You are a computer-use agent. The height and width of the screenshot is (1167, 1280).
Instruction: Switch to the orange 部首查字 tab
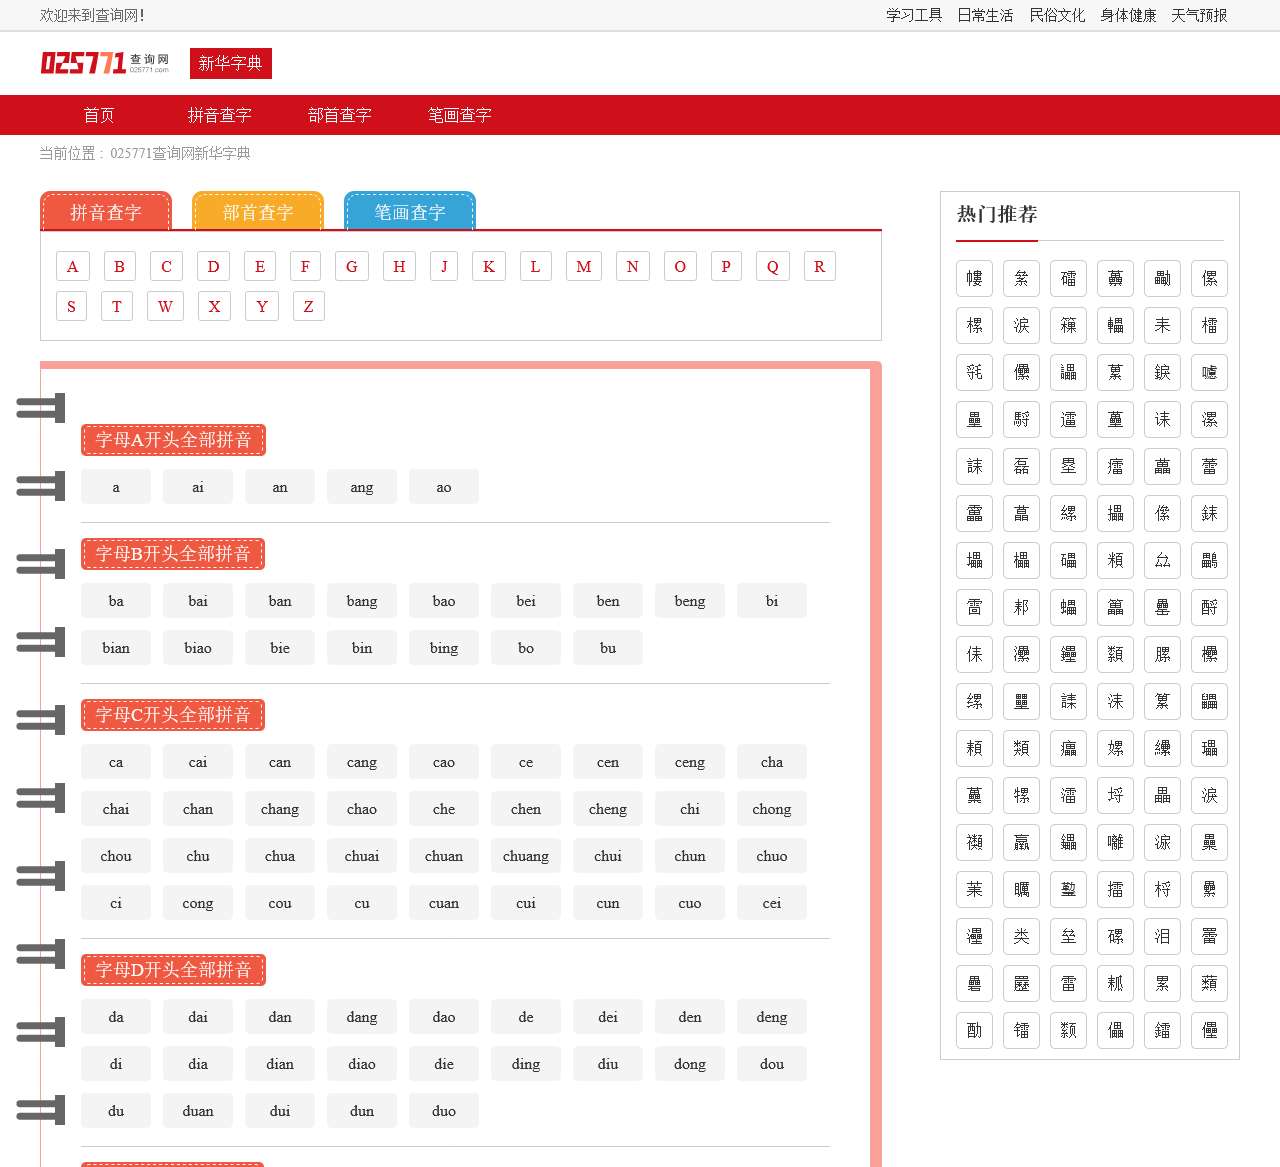pos(258,212)
